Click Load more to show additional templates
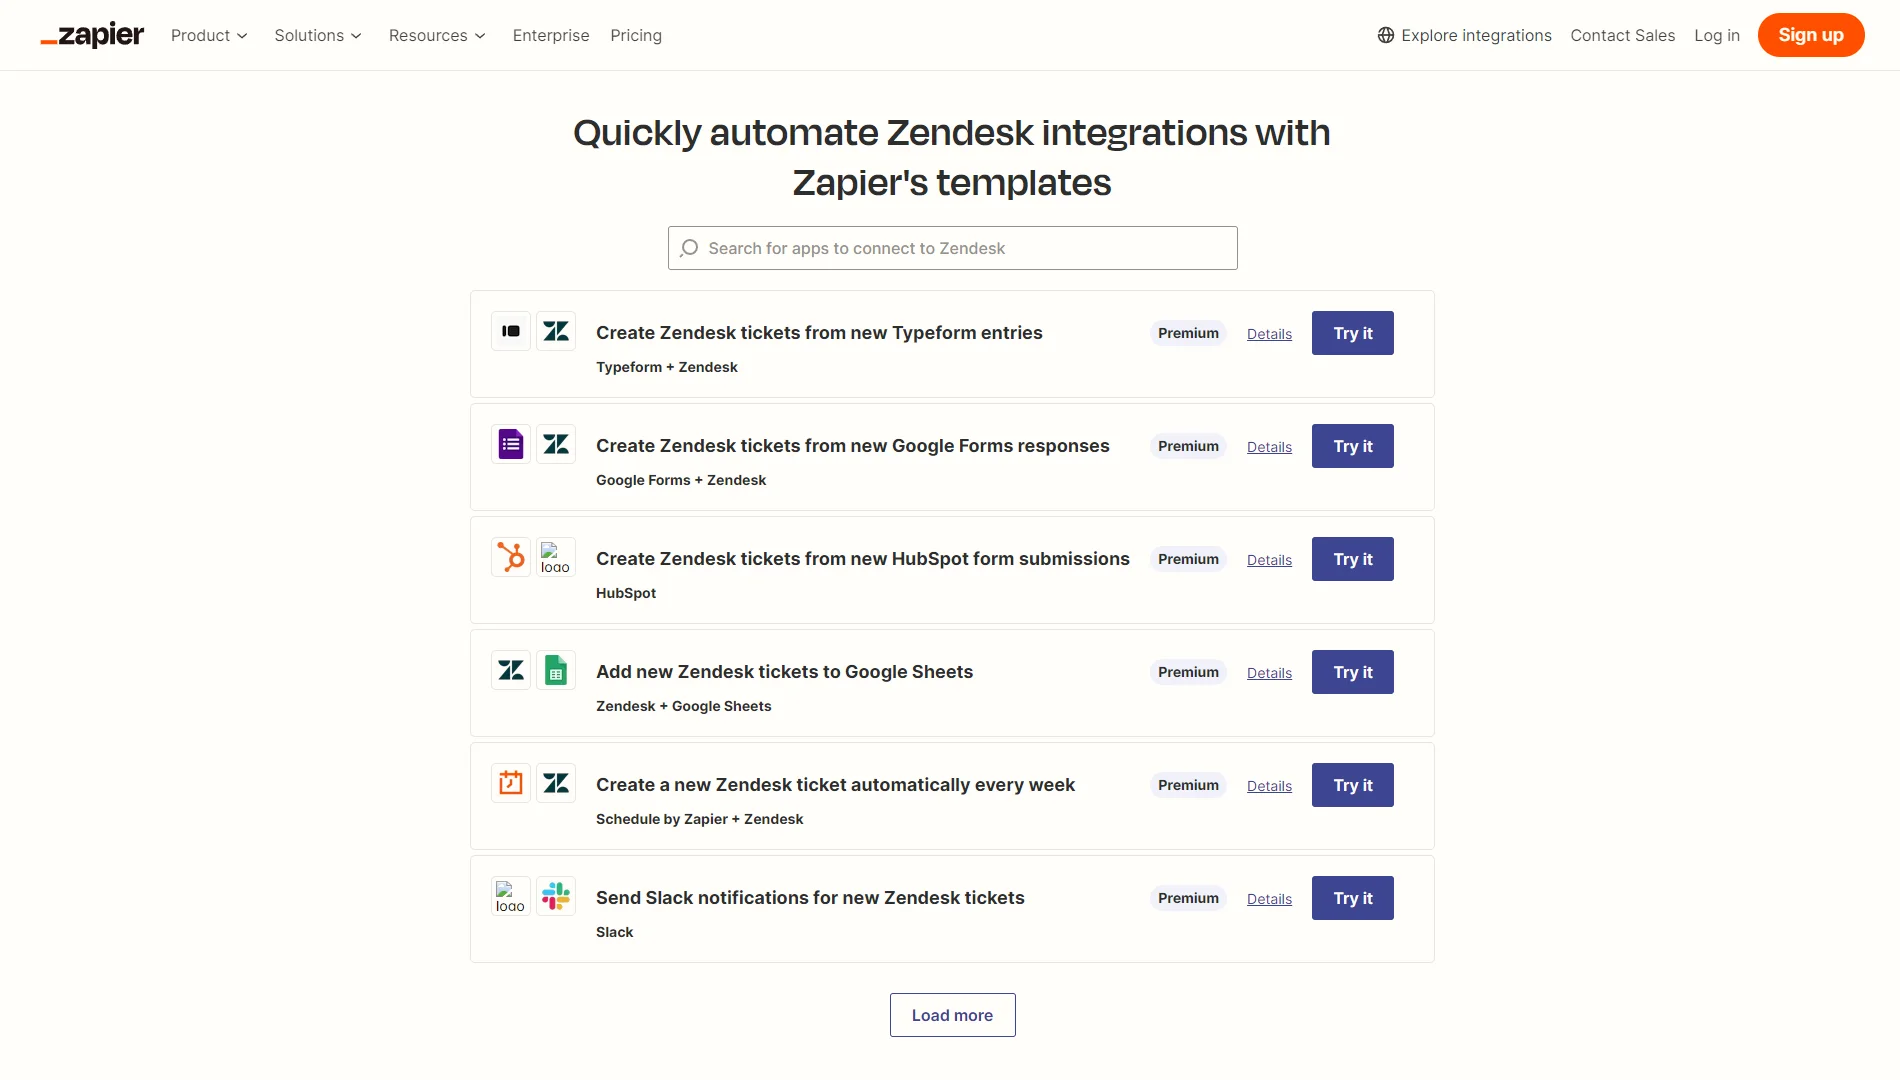Image resolution: width=1900 pixels, height=1080 pixels. point(952,1014)
